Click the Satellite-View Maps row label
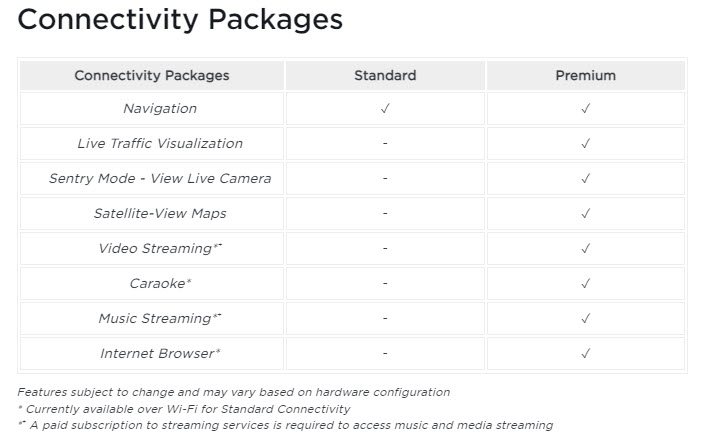Viewport: 703px width, 438px height. (160, 213)
